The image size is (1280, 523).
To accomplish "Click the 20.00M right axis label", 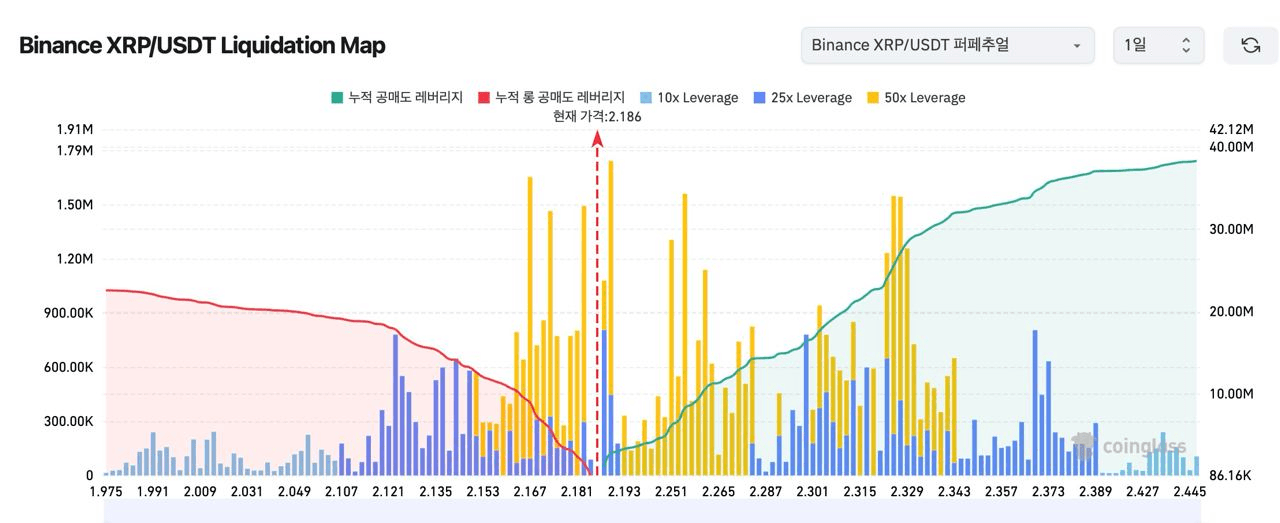I will [x=1231, y=312].
